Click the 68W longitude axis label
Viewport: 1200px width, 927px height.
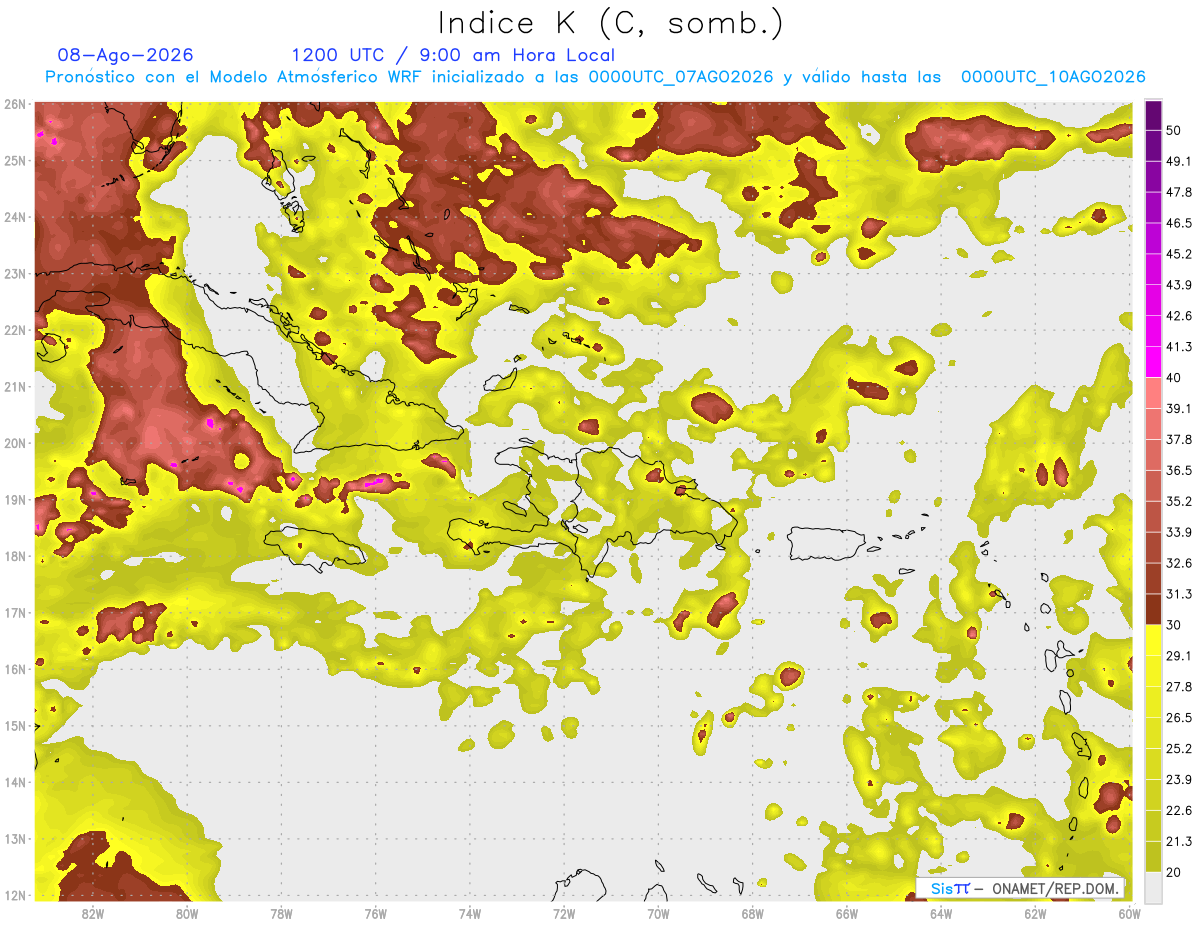coord(752,913)
